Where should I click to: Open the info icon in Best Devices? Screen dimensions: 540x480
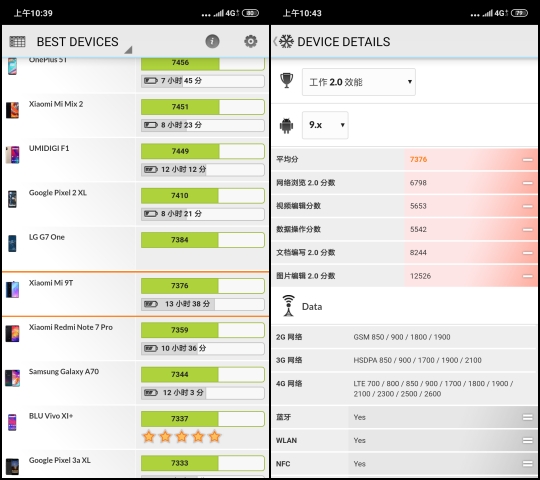(x=212, y=41)
